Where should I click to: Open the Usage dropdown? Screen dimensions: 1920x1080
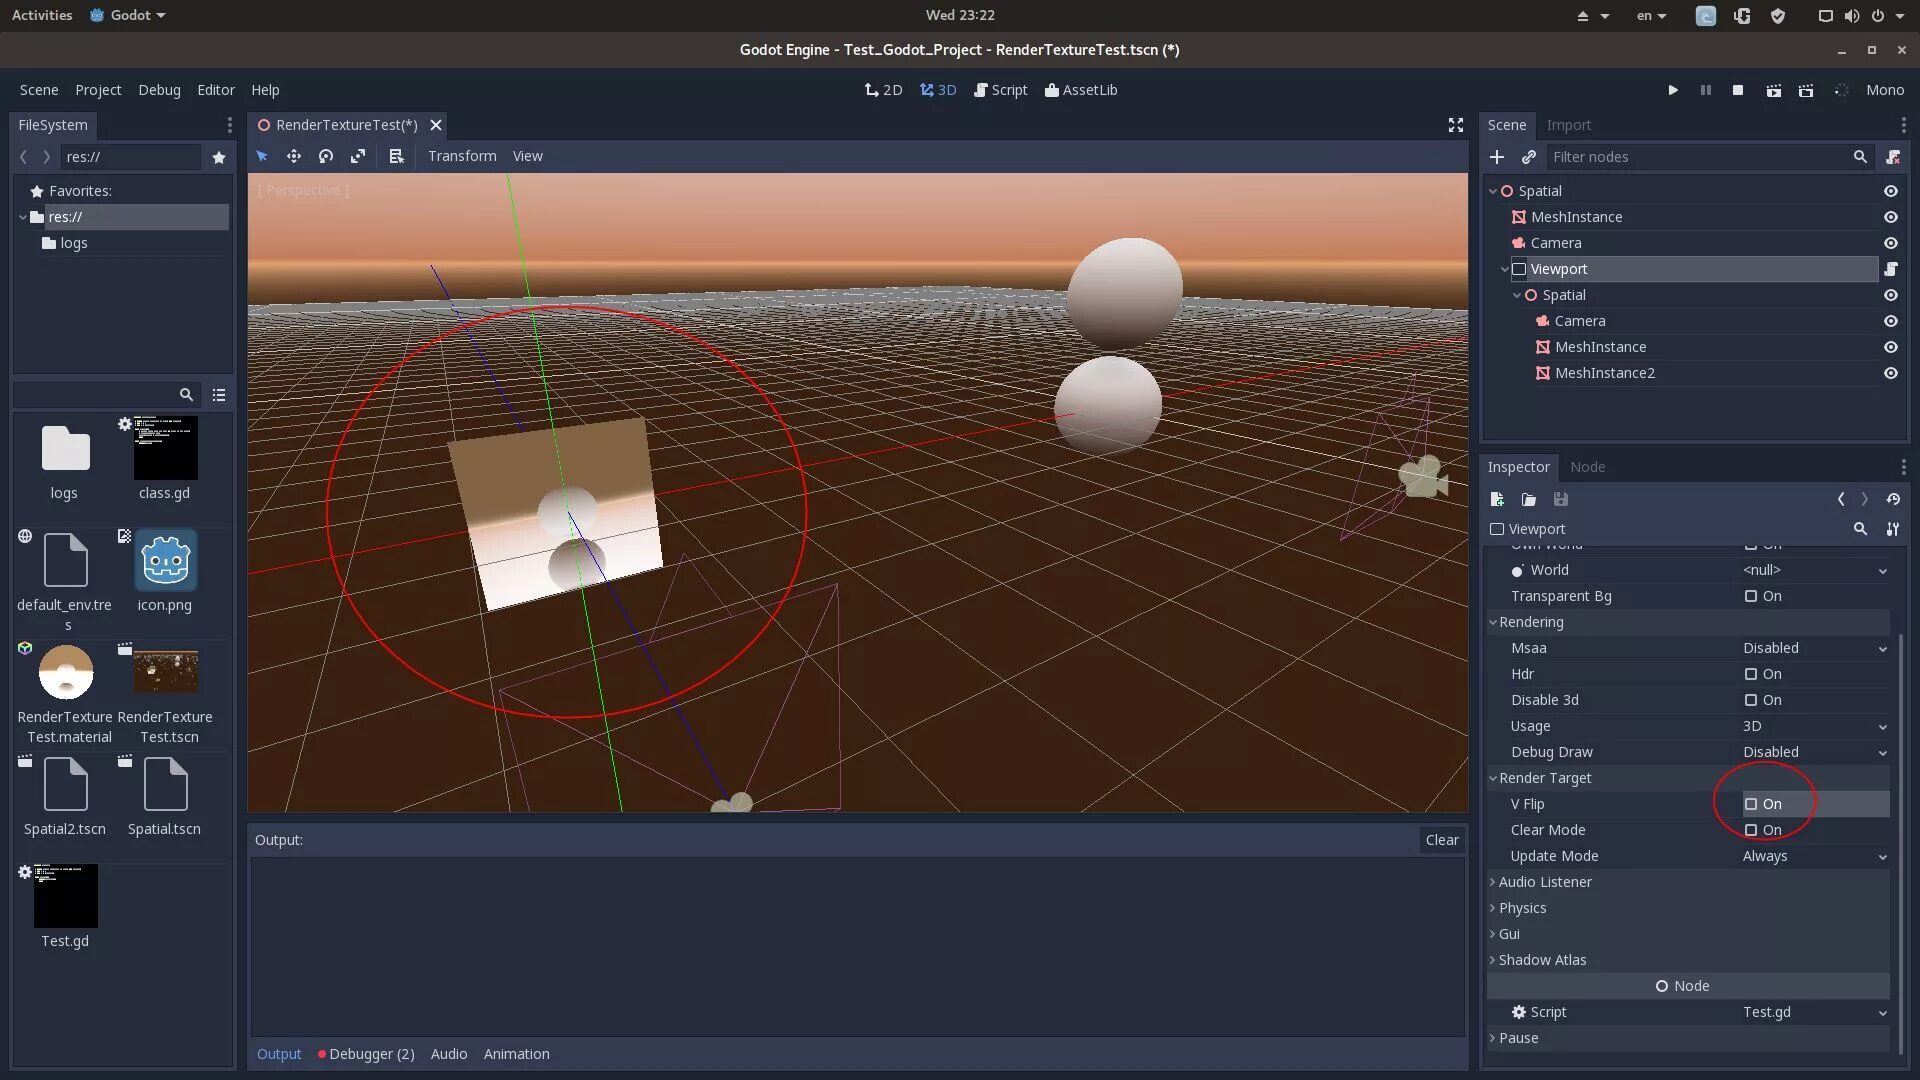pyautogui.click(x=1815, y=726)
